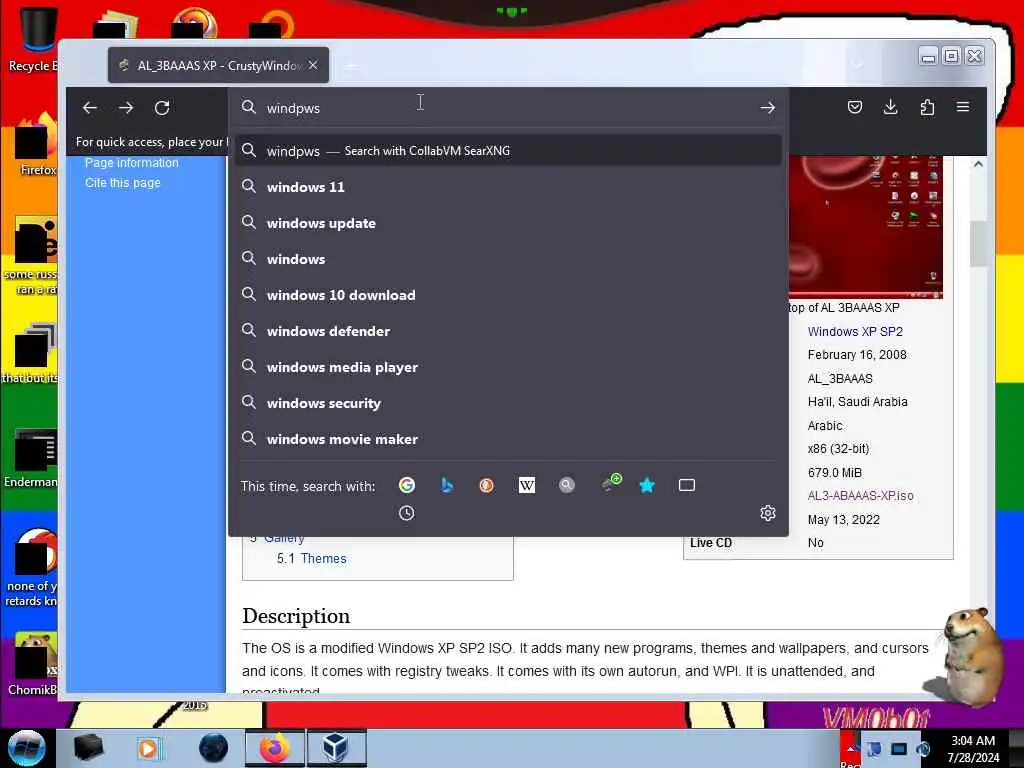The image size is (1024, 768).
Task: Choose windpws Search with CollabVM SearXNG
Action: [508, 151]
